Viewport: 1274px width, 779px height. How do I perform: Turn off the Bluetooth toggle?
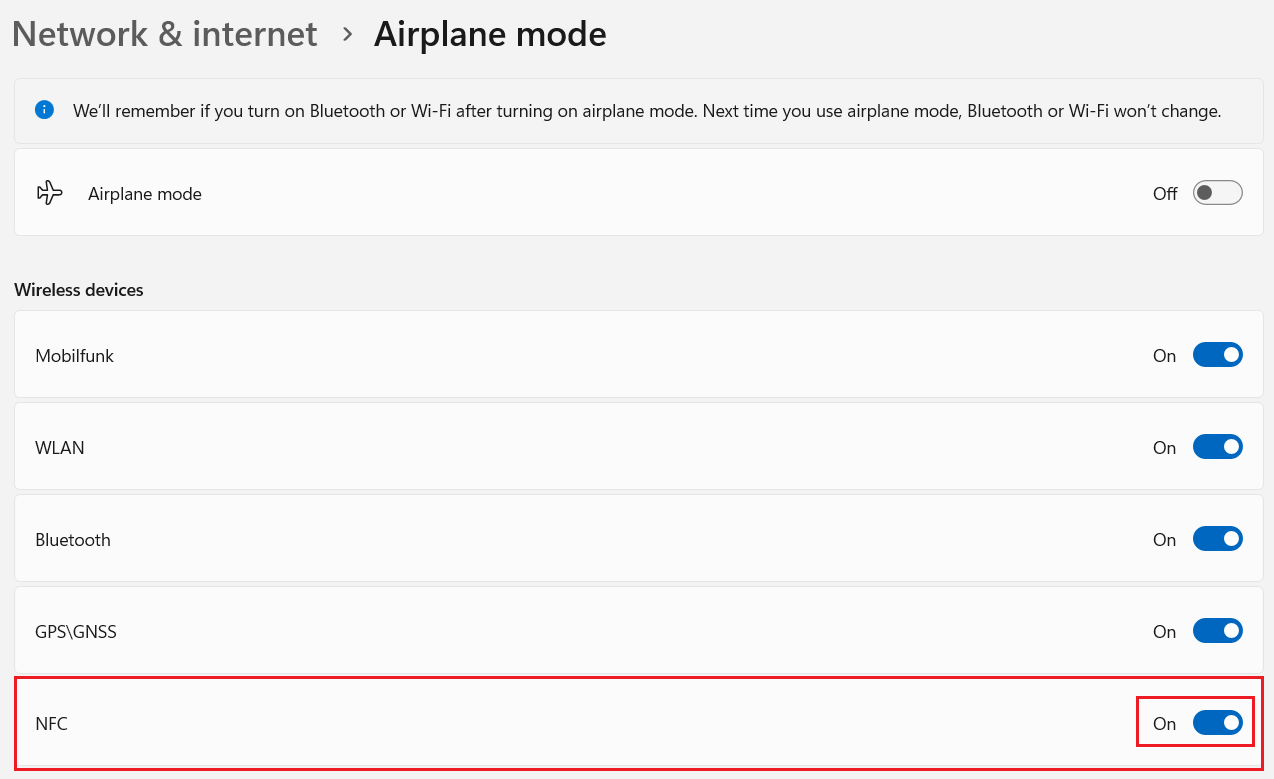1217,539
